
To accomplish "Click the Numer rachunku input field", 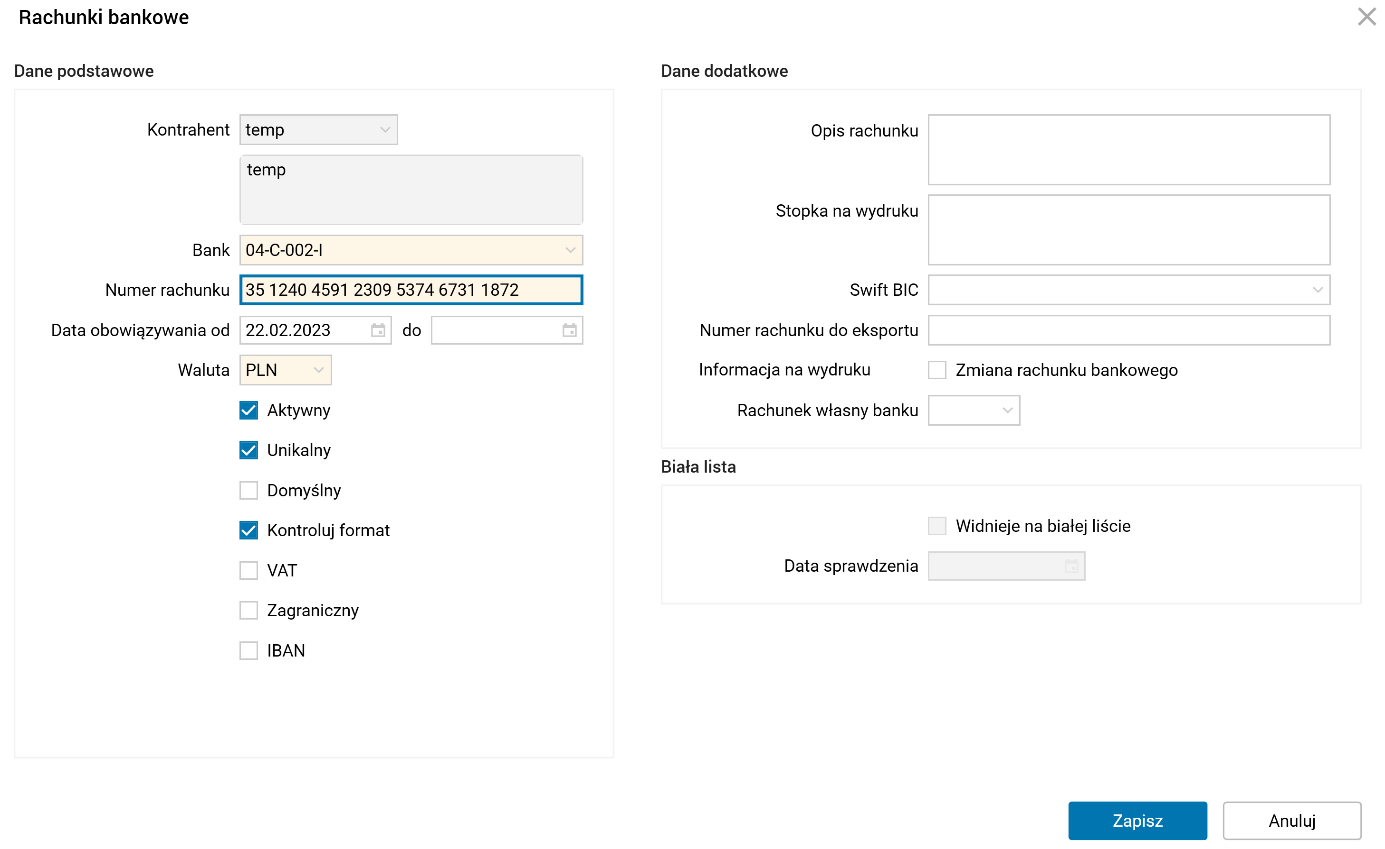I will point(411,290).
